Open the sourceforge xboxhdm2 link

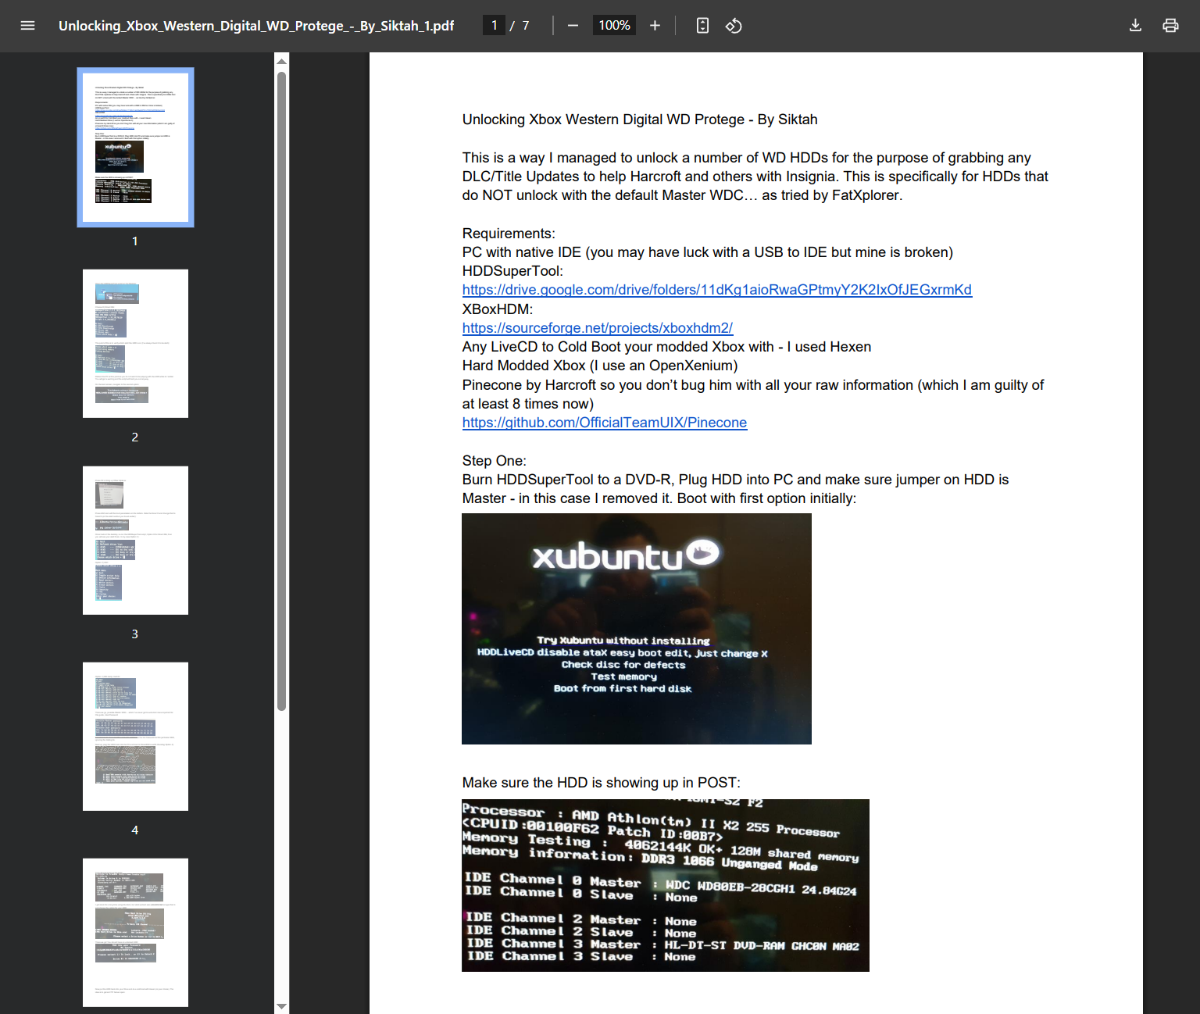tap(597, 328)
